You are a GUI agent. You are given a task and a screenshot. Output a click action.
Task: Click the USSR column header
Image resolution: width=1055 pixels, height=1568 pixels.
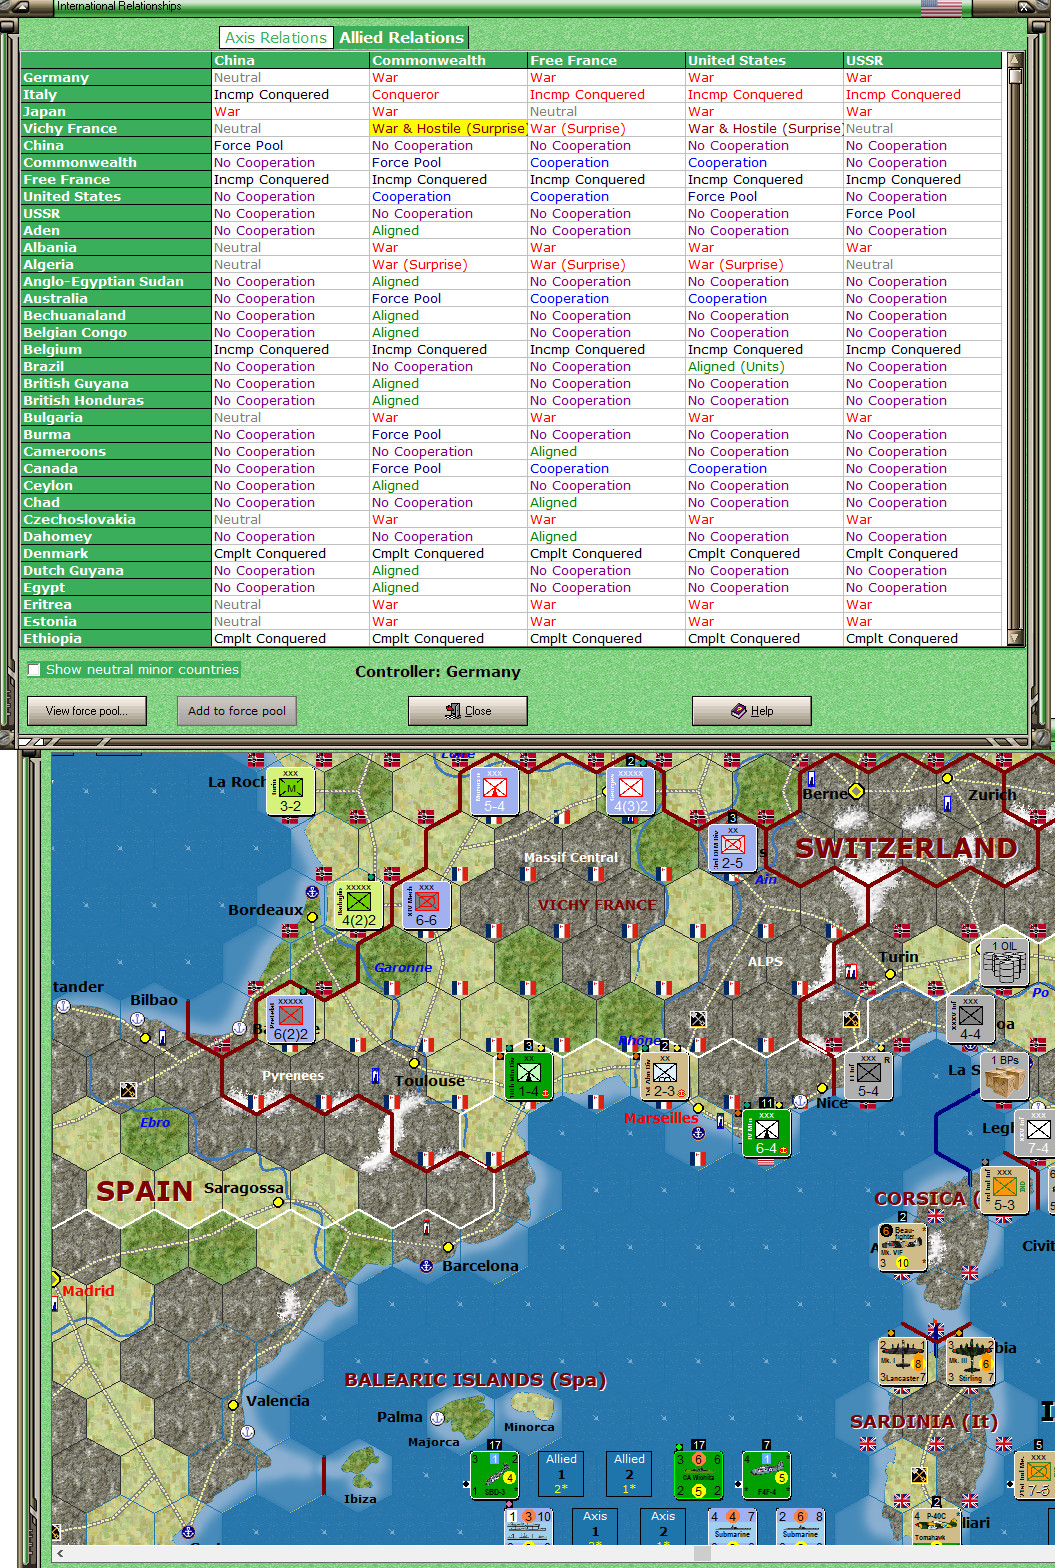click(923, 61)
